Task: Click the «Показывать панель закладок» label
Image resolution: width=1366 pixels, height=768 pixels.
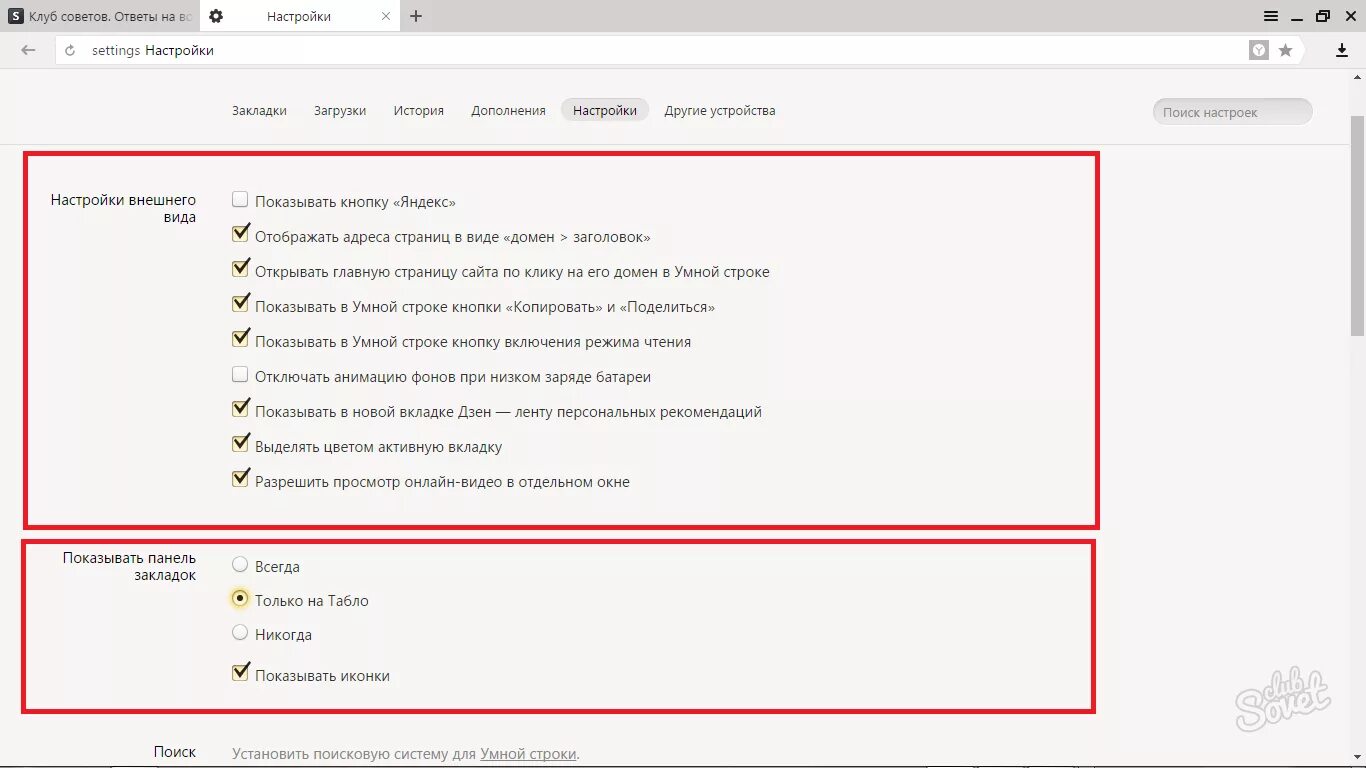Action: pyautogui.click(x=130, y=566)
